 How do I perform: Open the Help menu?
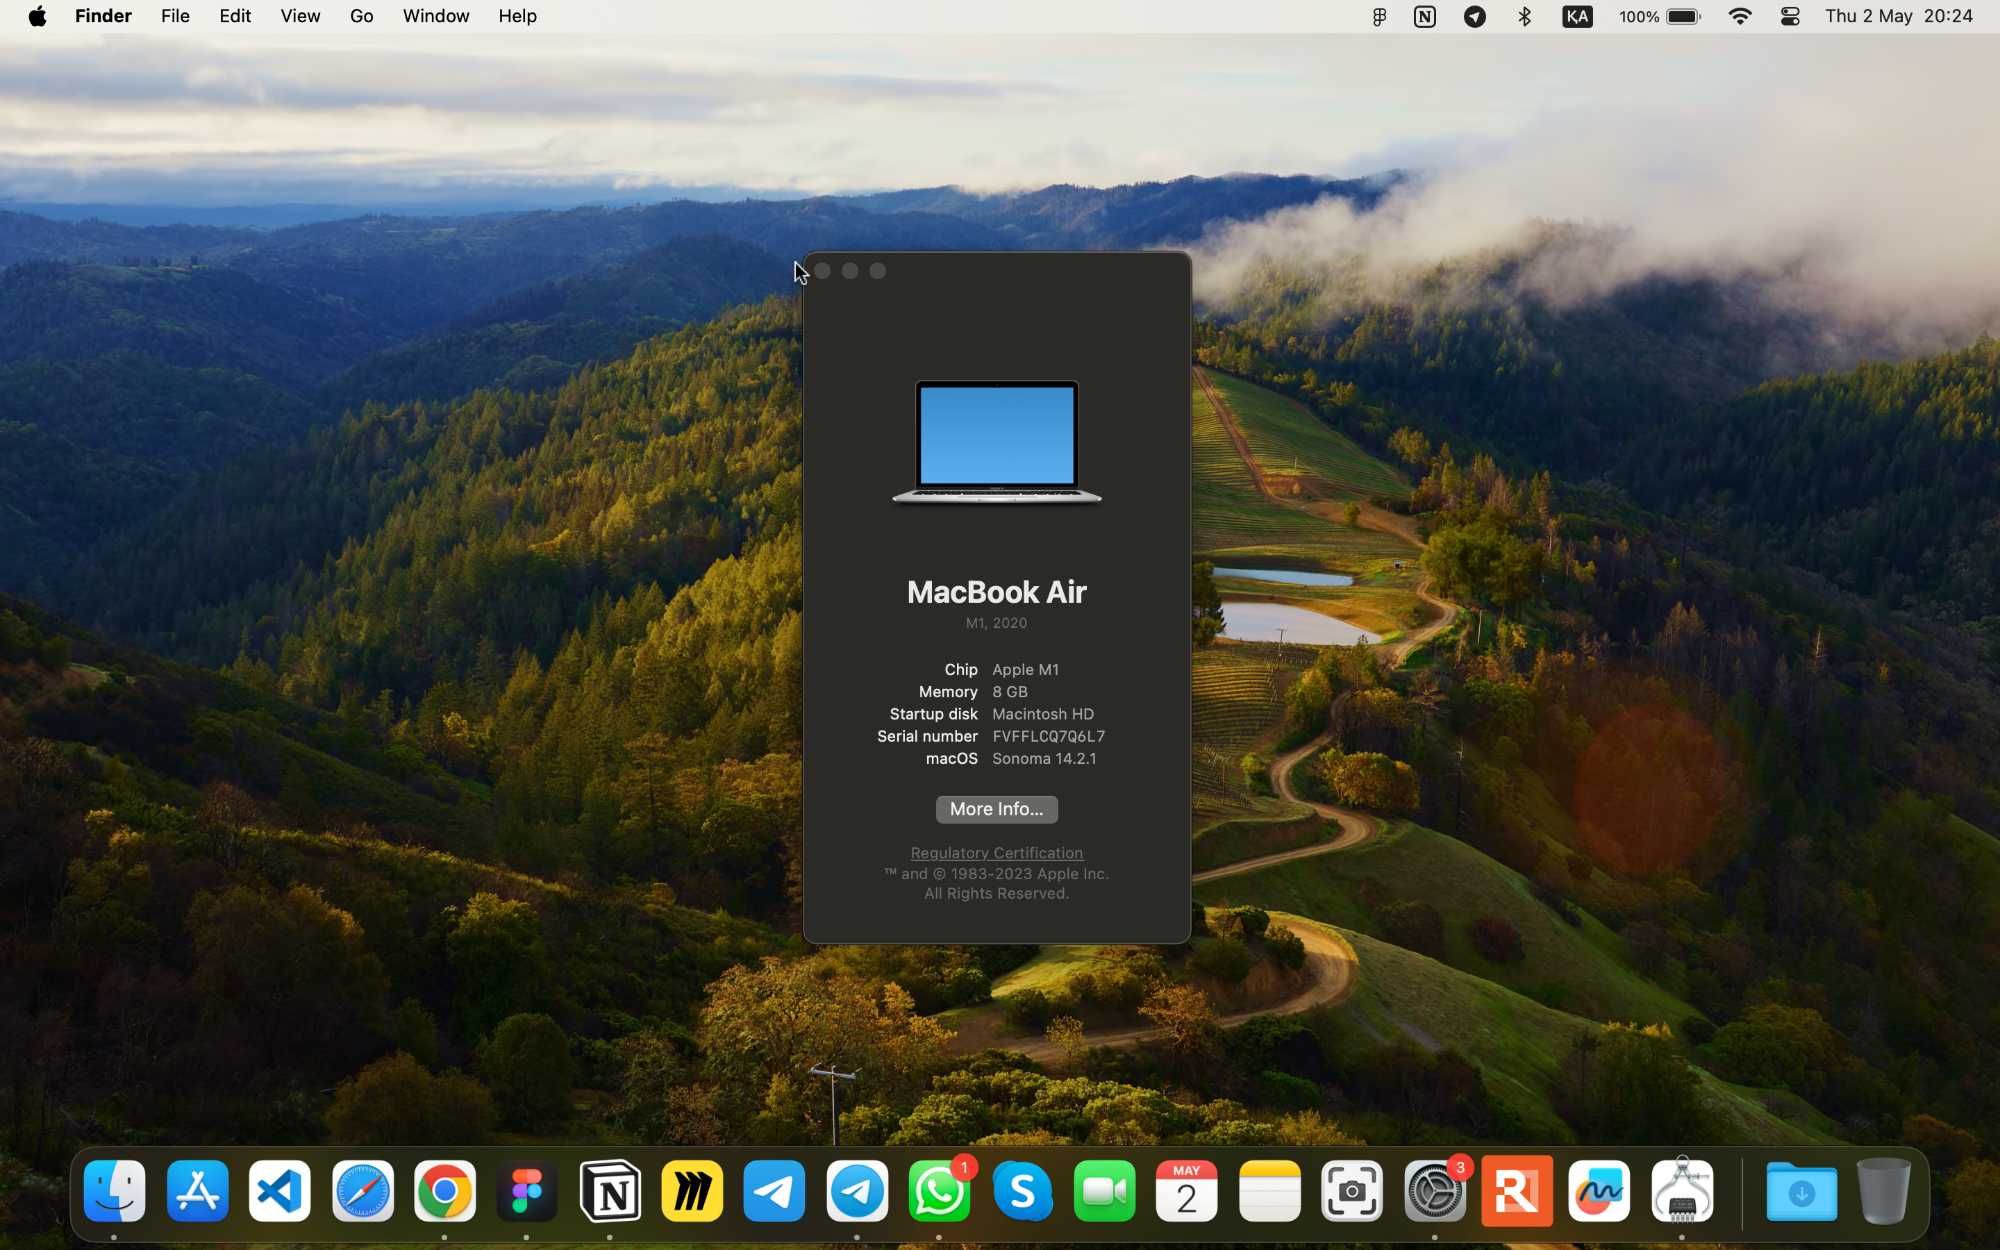518,16
